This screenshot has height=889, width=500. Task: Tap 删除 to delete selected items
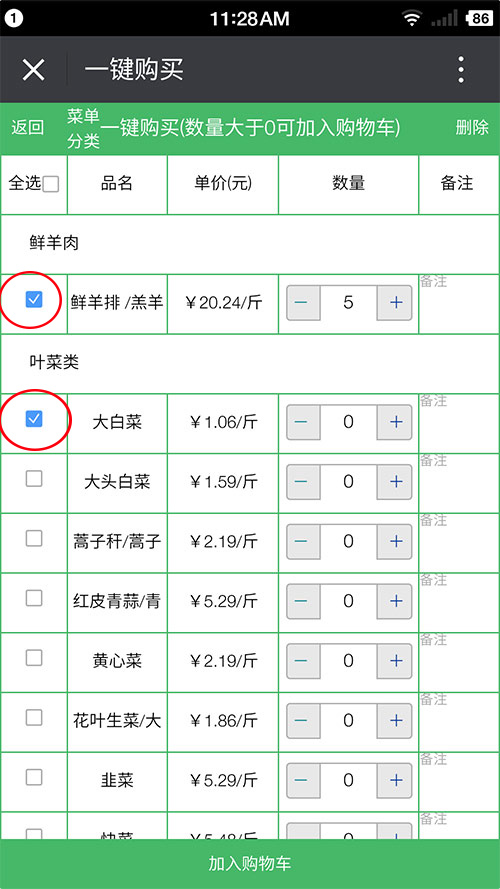click(472, 128)
